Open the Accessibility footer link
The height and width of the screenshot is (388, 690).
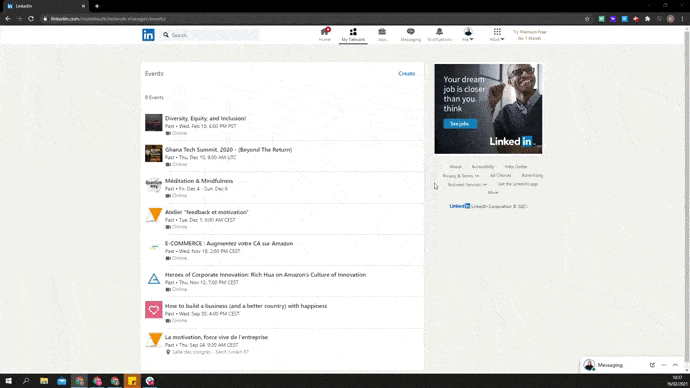click(x=483, y=167)
